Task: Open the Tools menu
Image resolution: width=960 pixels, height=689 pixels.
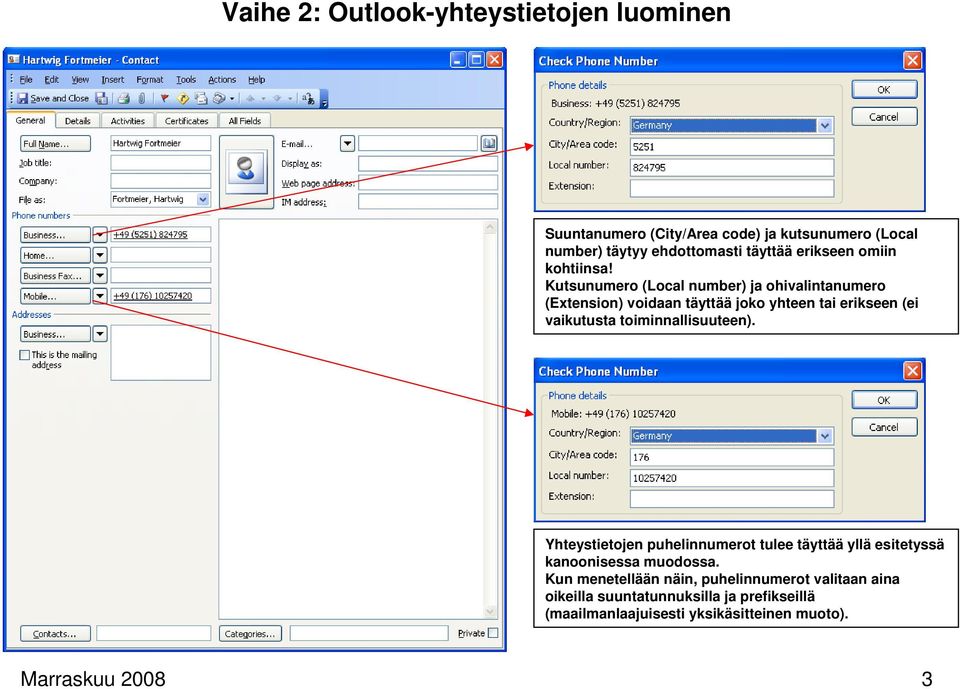Action: (x=186, y=80)
